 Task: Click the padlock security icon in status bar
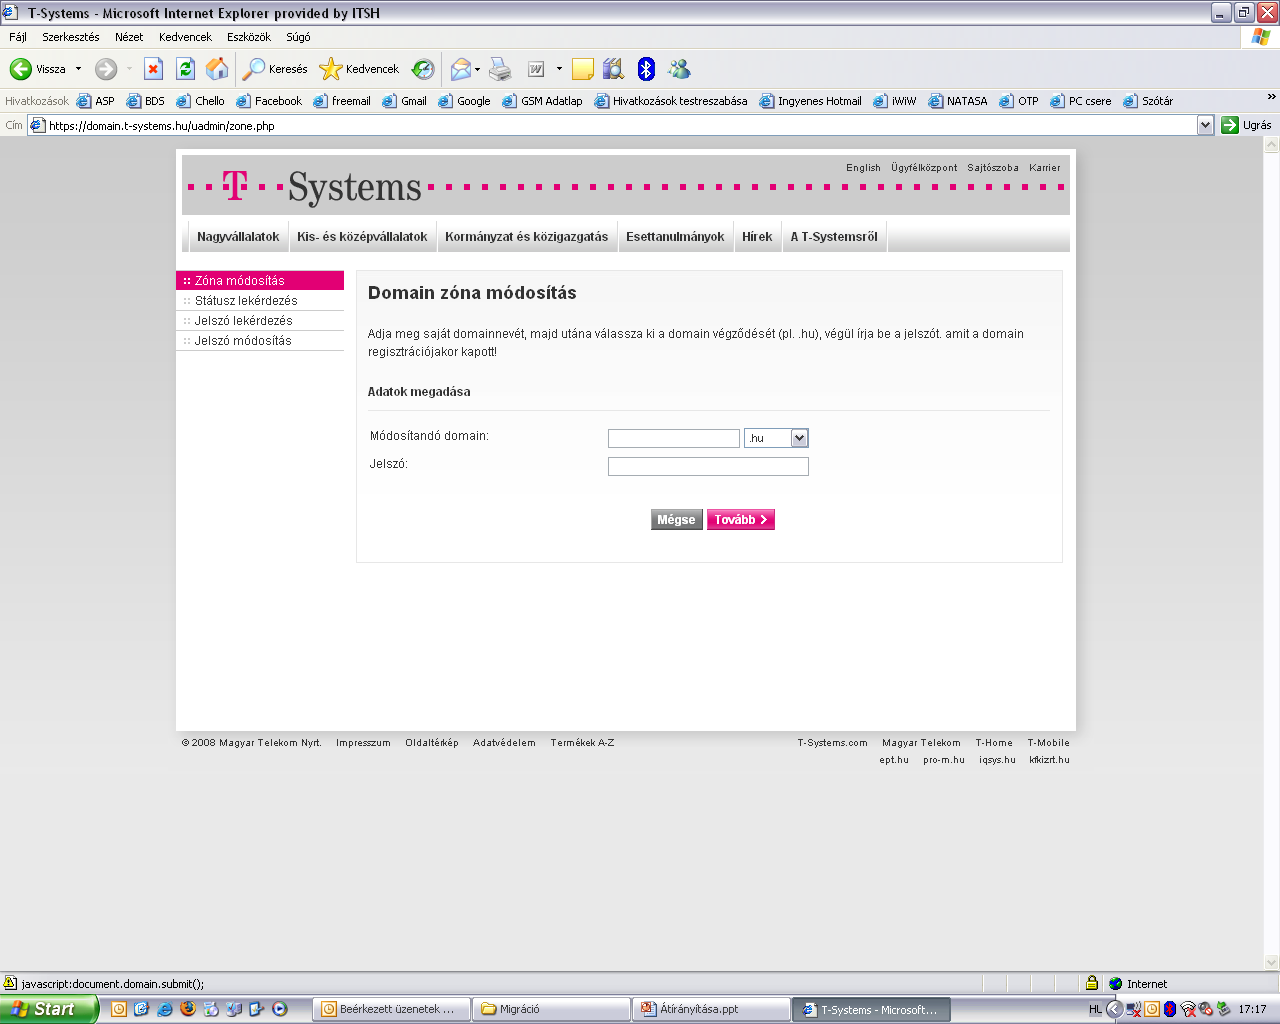tap(1092, 983)
